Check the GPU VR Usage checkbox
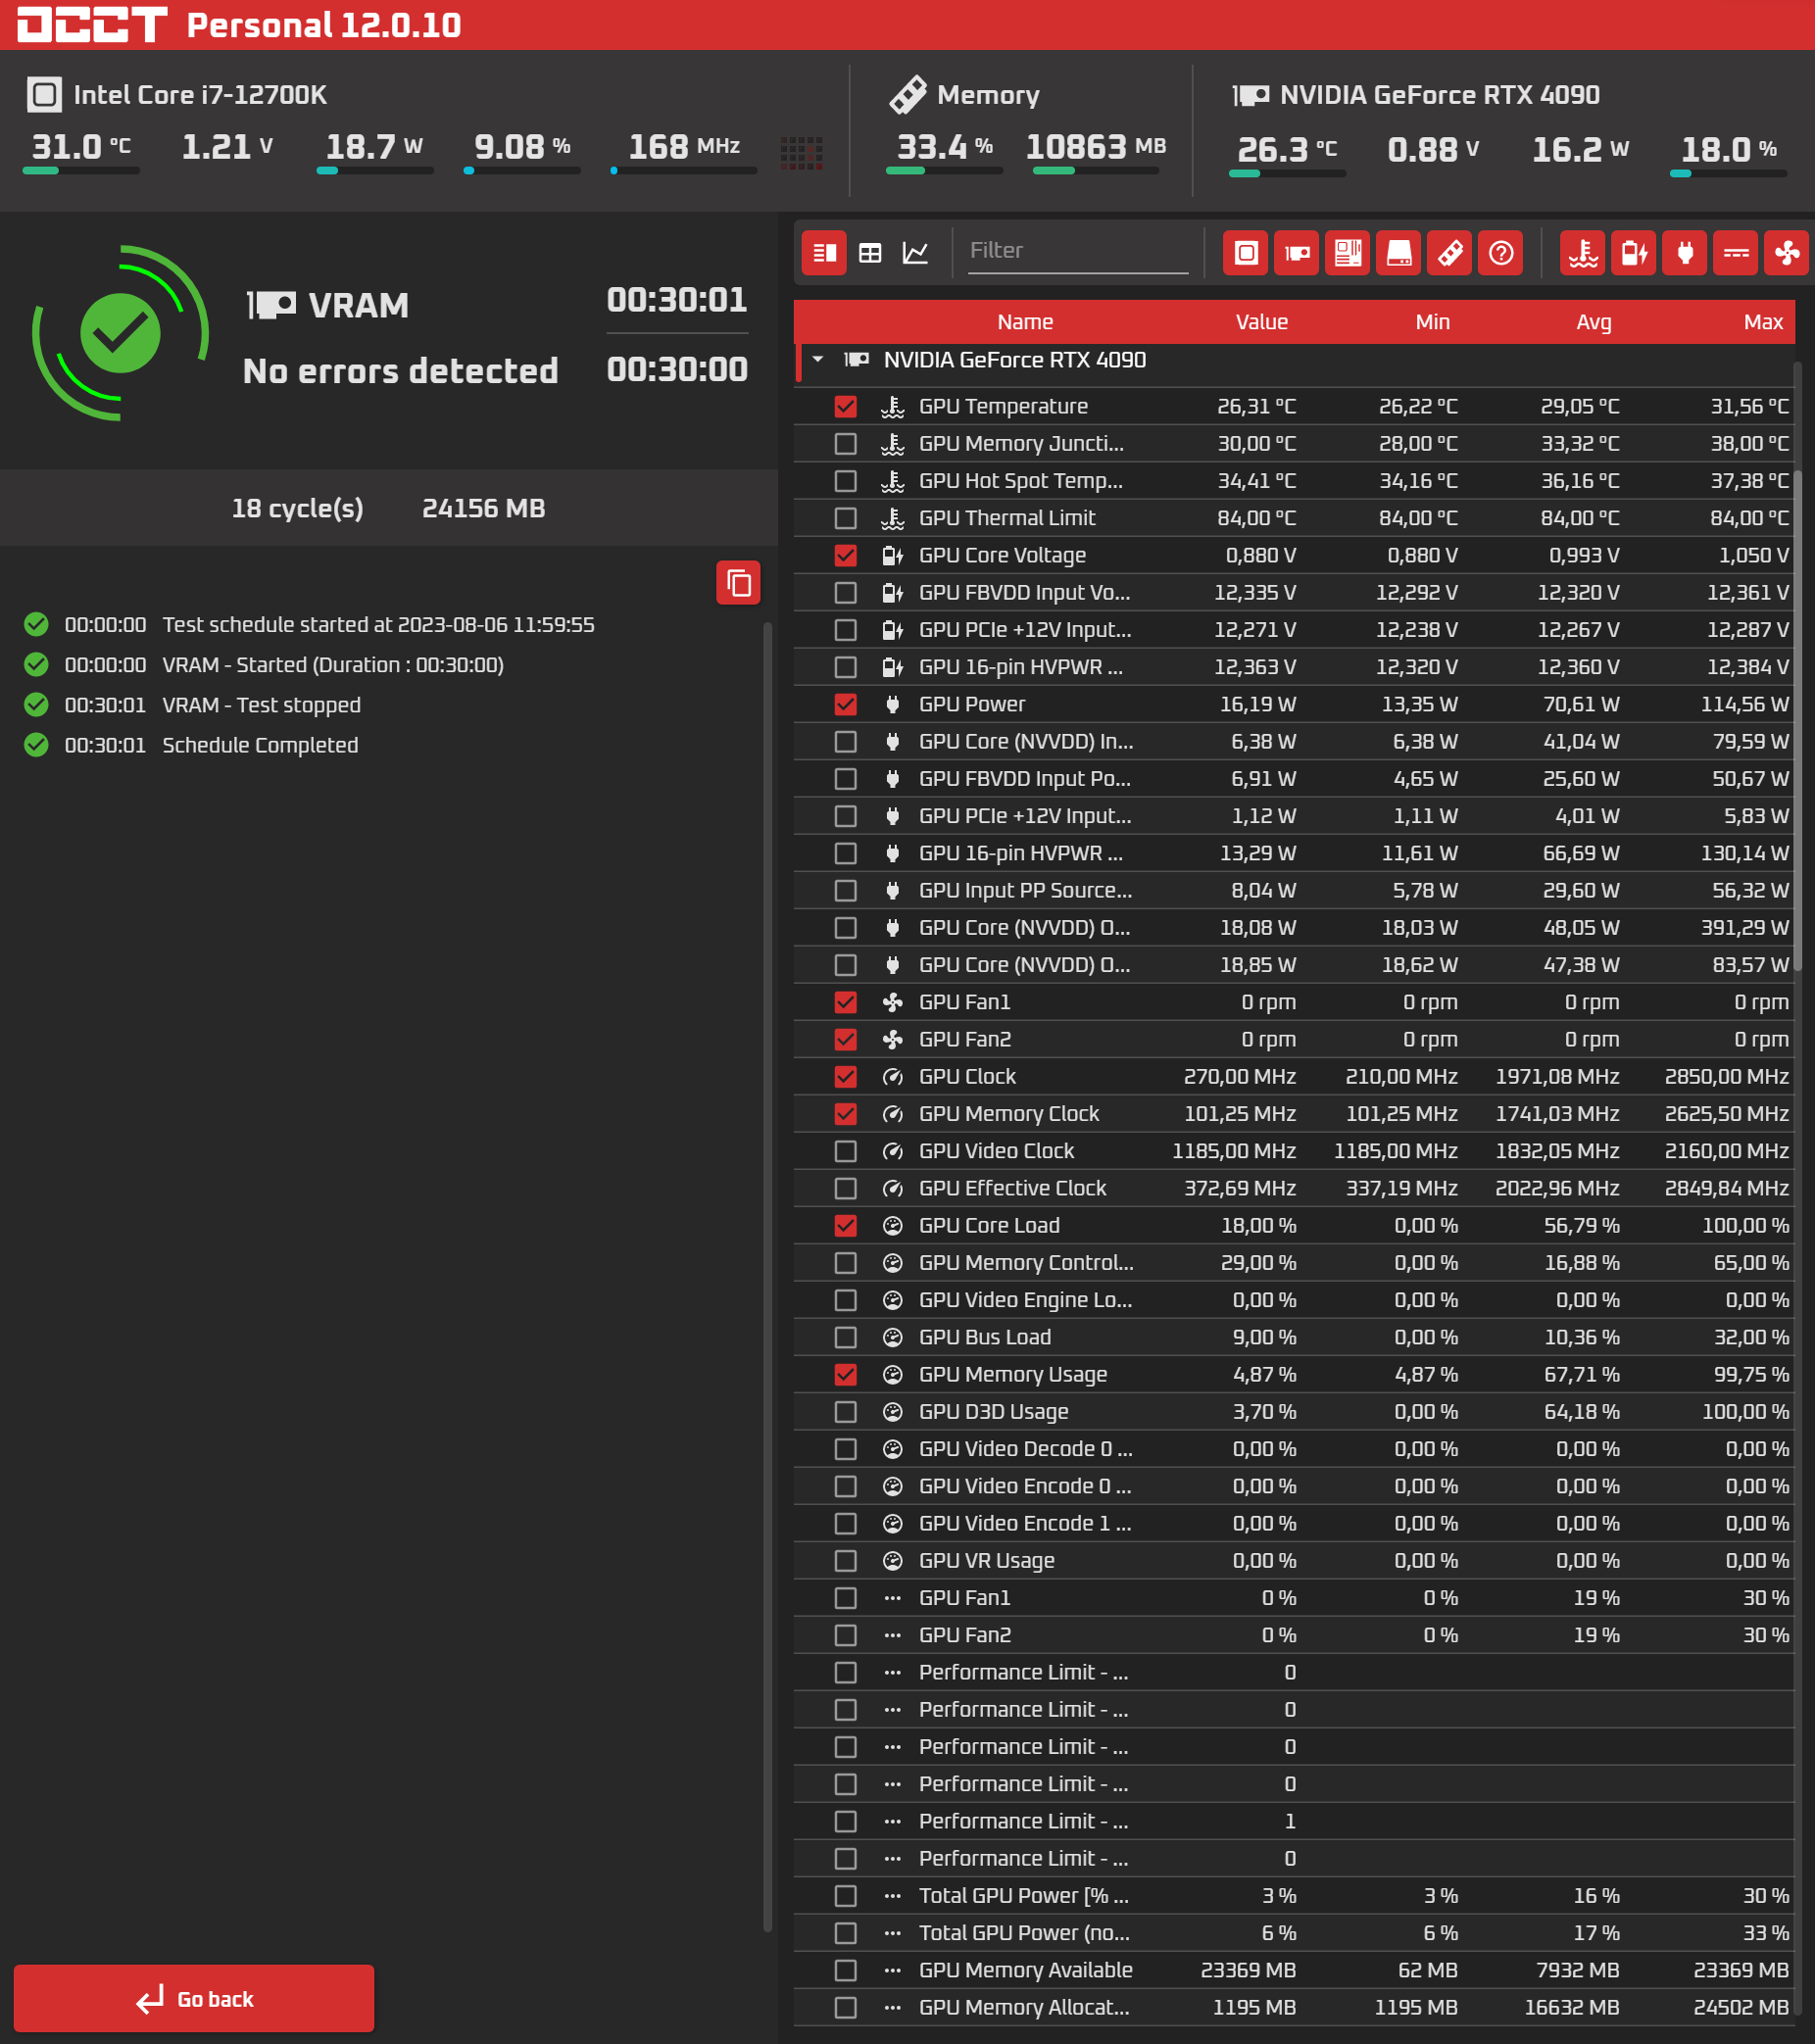 point(846,1561)
